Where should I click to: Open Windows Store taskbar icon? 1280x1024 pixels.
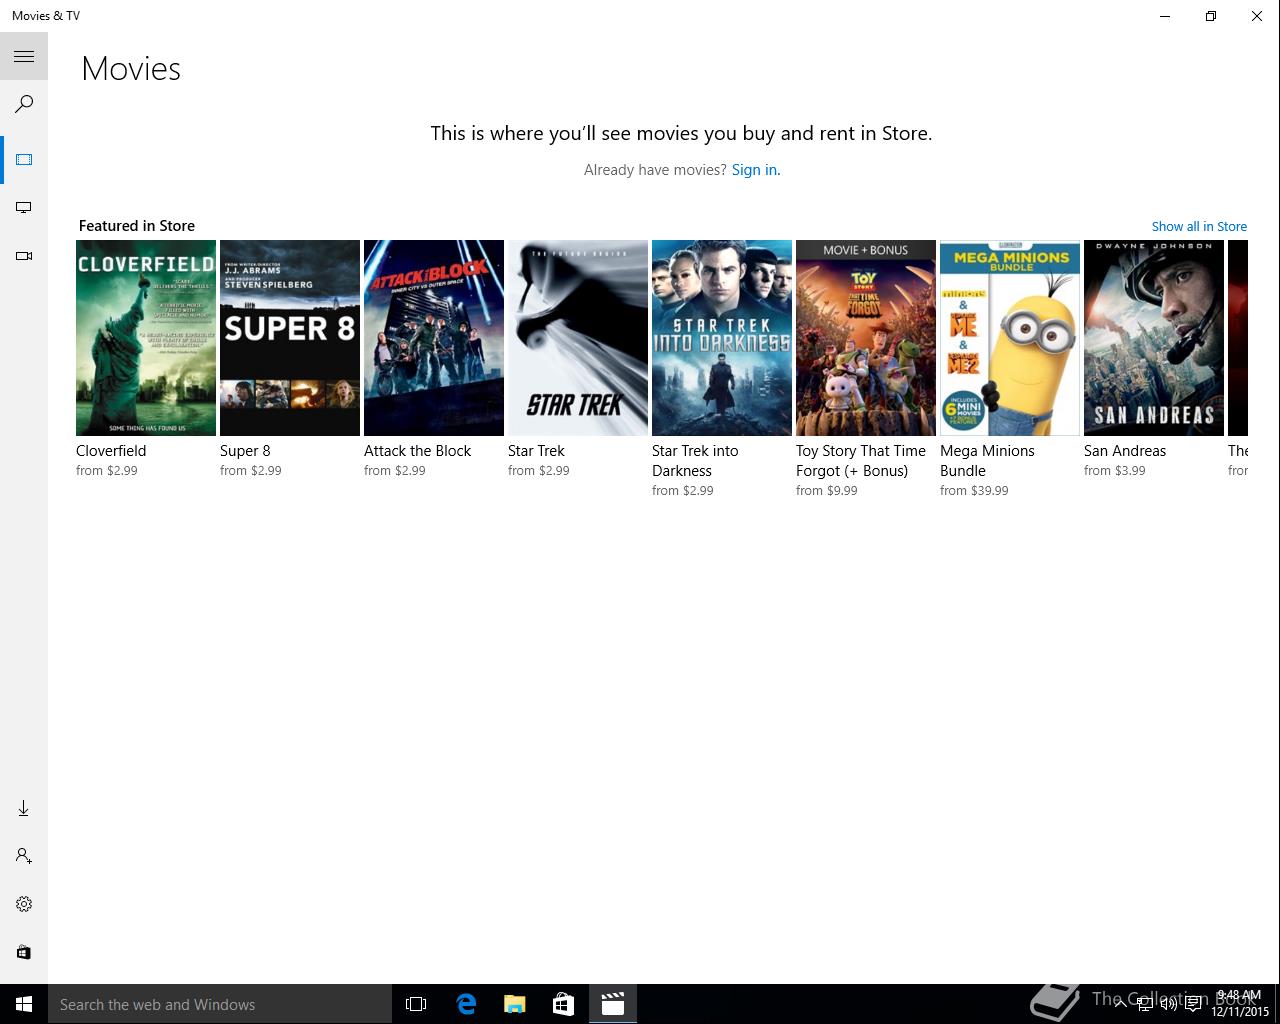pyautogui.click(x=564, y=1004)
